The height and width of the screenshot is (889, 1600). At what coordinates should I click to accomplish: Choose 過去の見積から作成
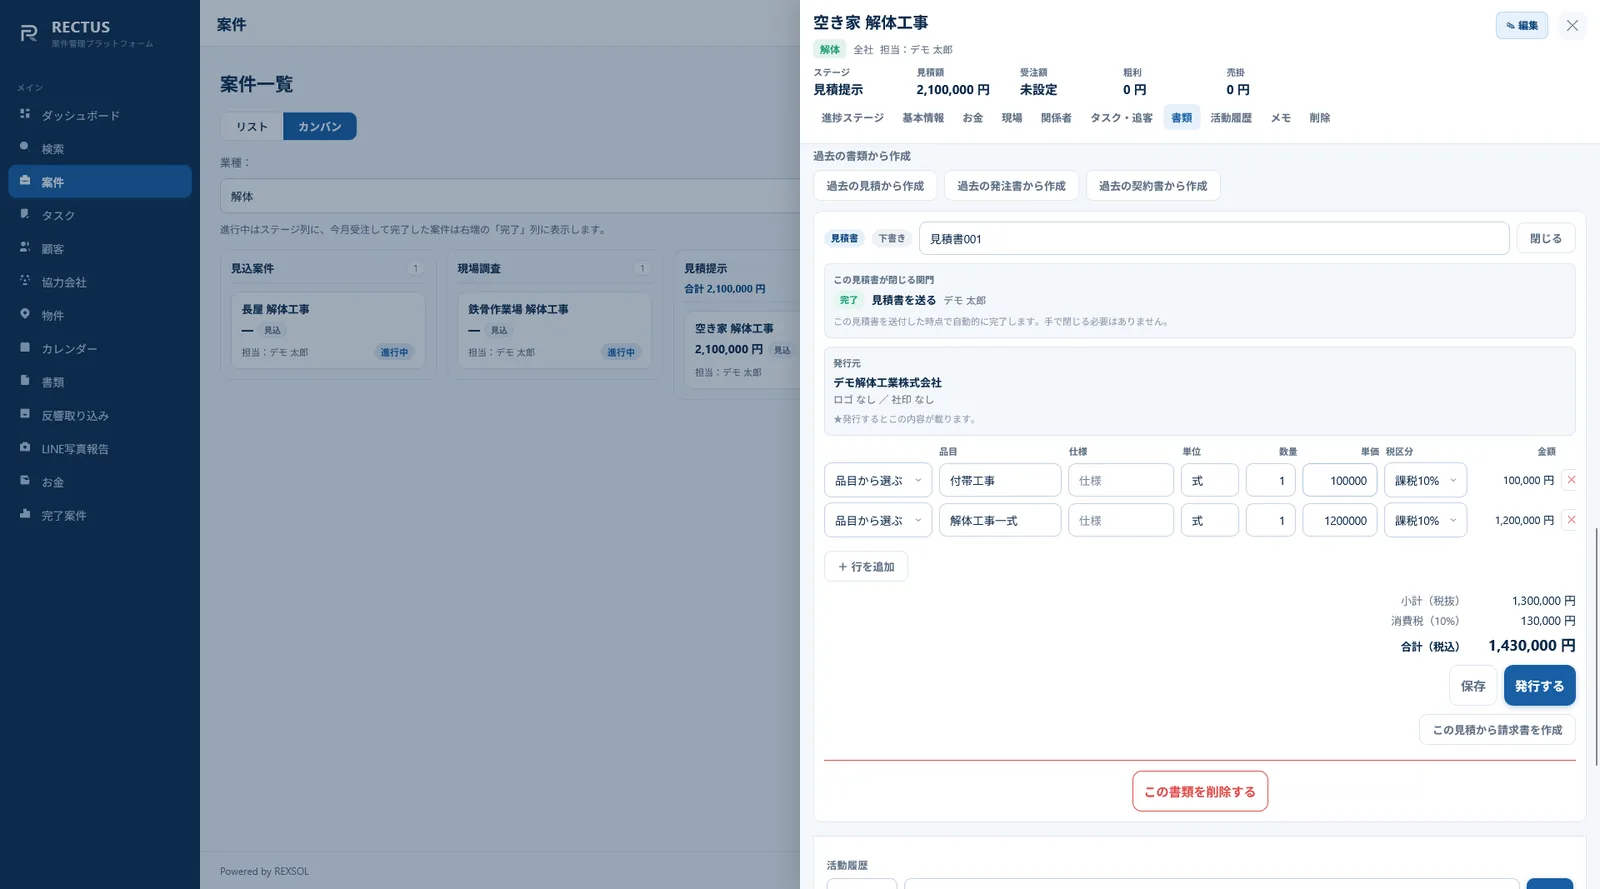875,186
